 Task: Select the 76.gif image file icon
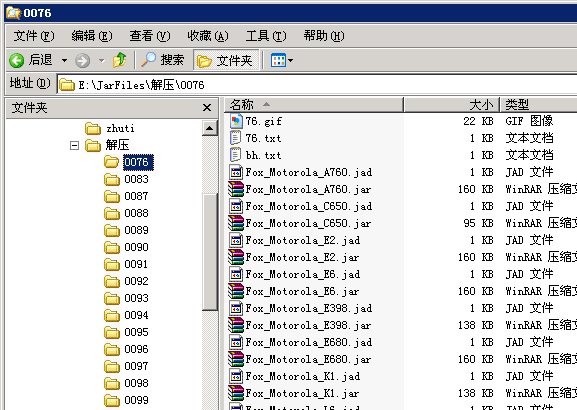[236, 121]
